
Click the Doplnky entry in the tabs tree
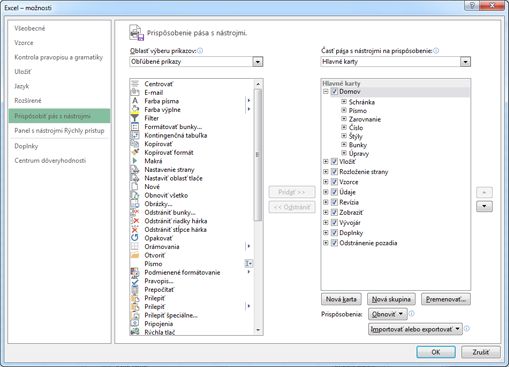click(x=351, y=233)
